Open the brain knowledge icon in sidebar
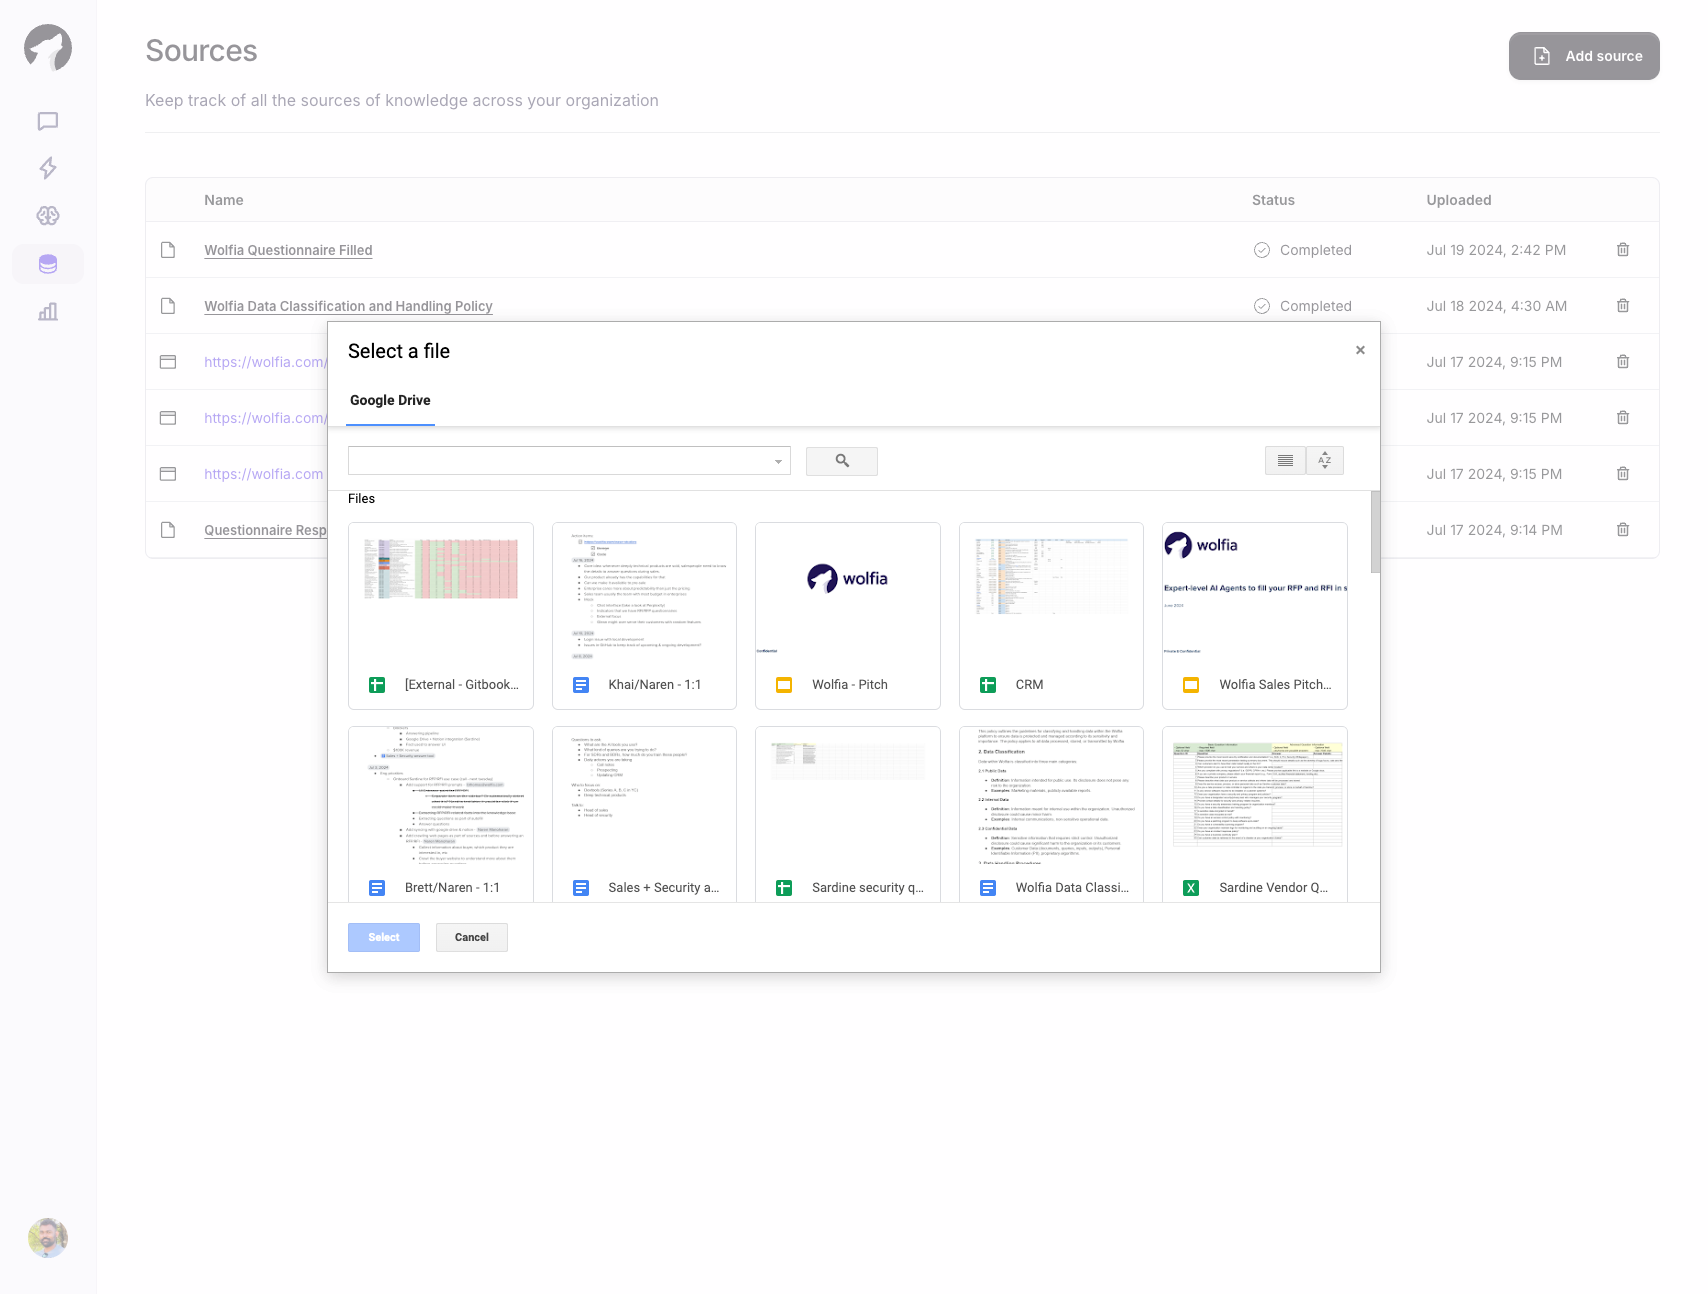 [47, 216]
